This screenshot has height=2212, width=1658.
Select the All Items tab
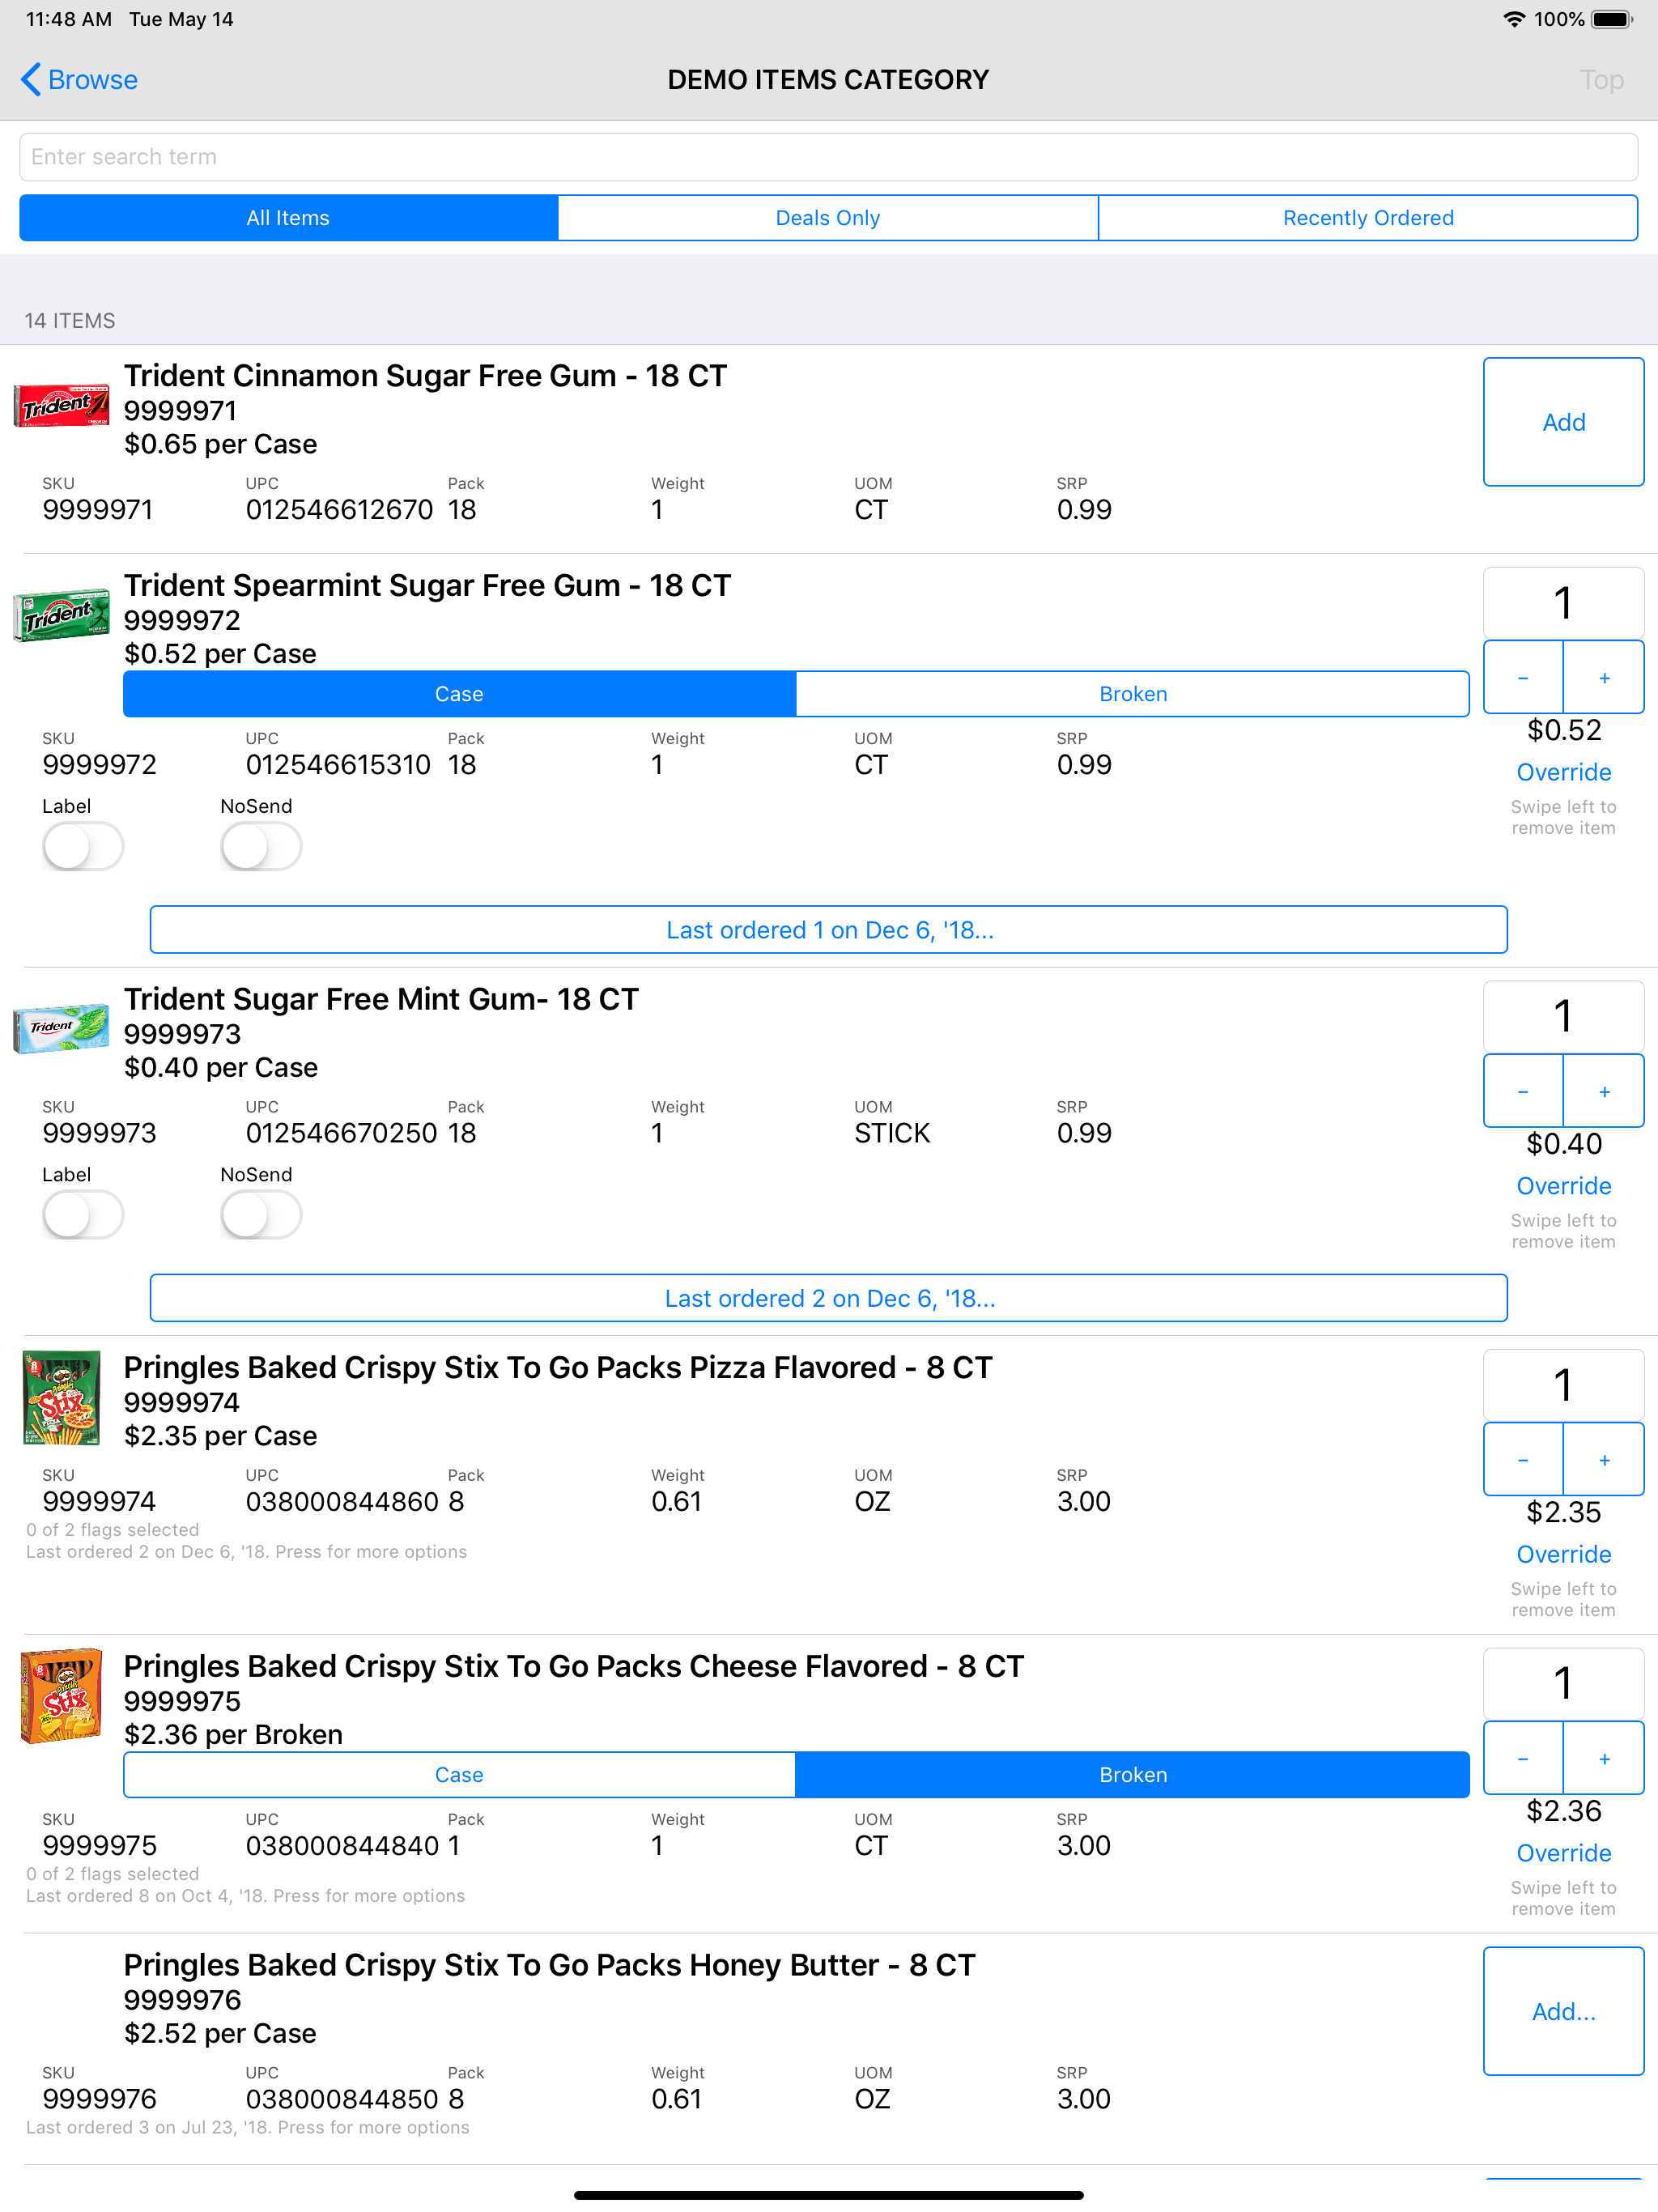(289, 218)
